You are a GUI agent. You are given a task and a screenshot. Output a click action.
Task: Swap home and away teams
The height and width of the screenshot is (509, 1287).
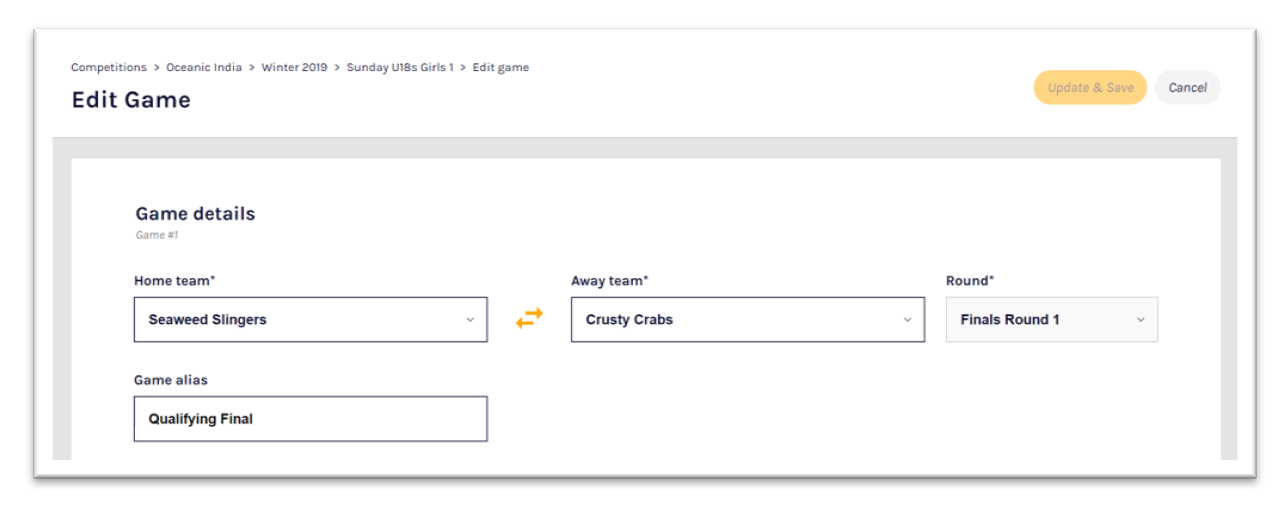pyautogui.click(x=529, y=319)
